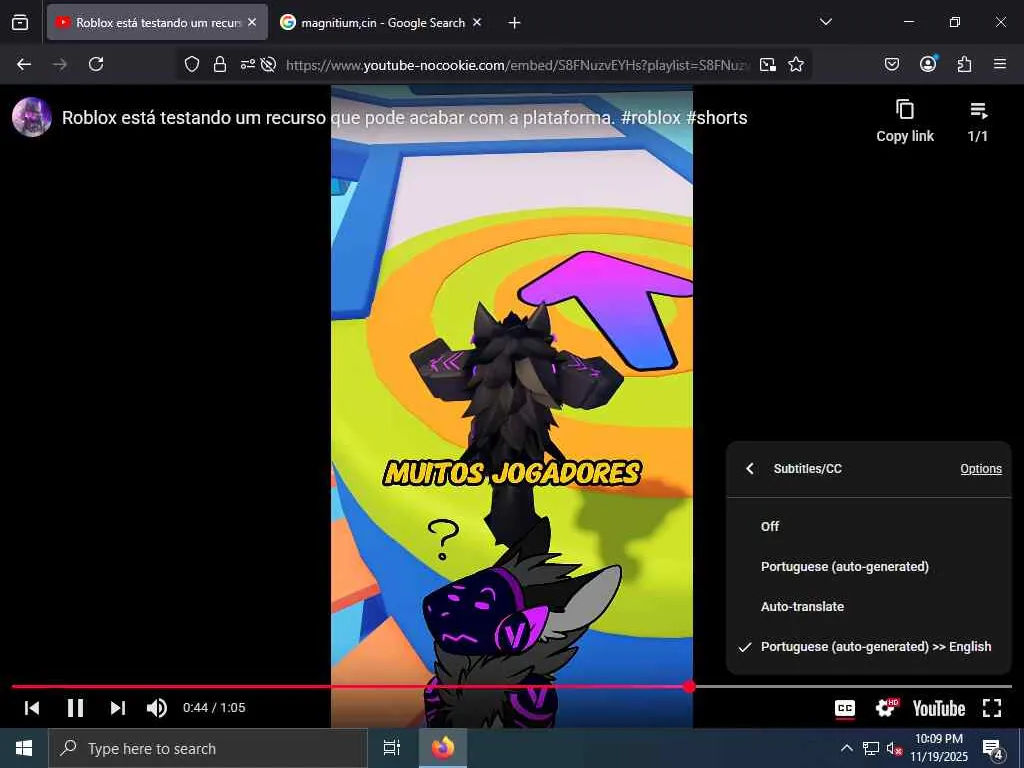The height and width of the screenshot is (768, 1024).
Task: Open subtitles Options link
Action: coord(981,468)
